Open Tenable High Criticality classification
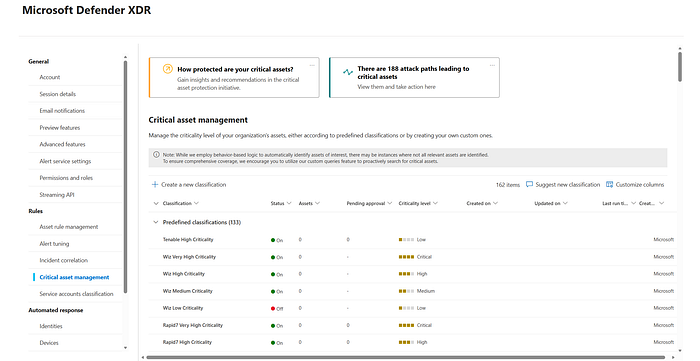Screen dimensions: 700x361 tap(188, 240)
